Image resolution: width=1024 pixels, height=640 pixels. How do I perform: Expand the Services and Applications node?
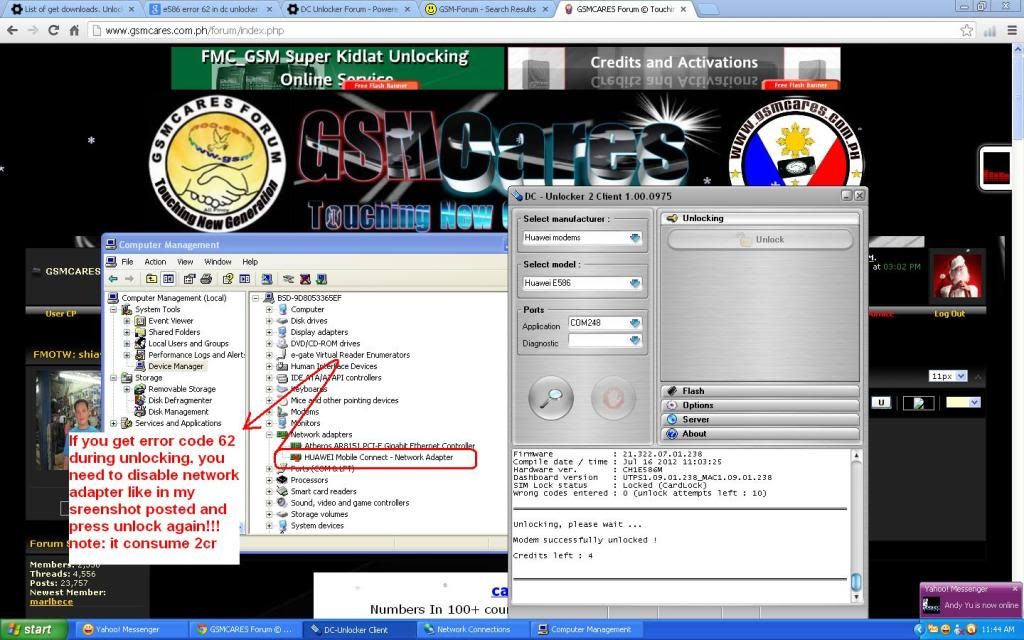click(x=114, y=423)
